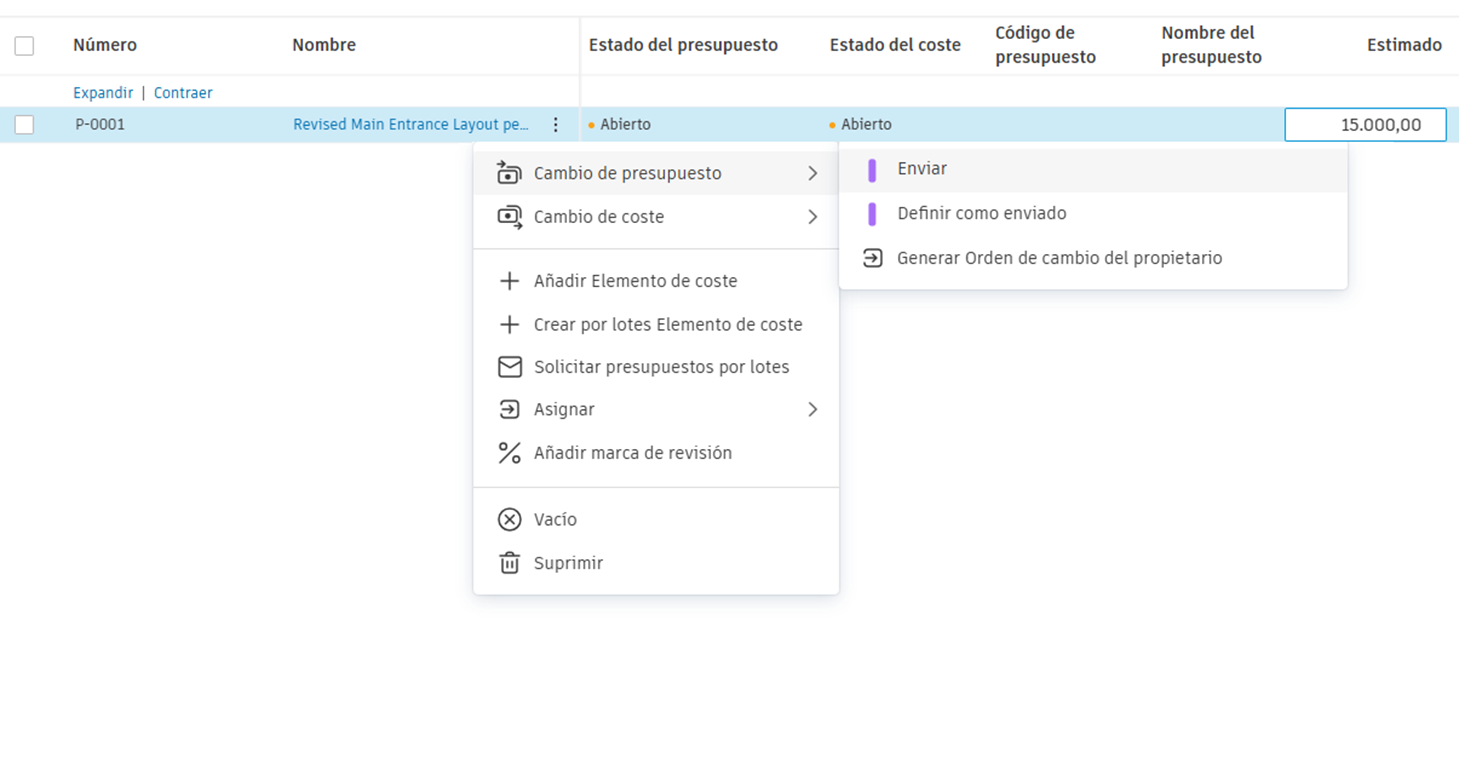Click the Estimado value field showing 15.000,00

pyautogui.click(x=1365, y=124)
